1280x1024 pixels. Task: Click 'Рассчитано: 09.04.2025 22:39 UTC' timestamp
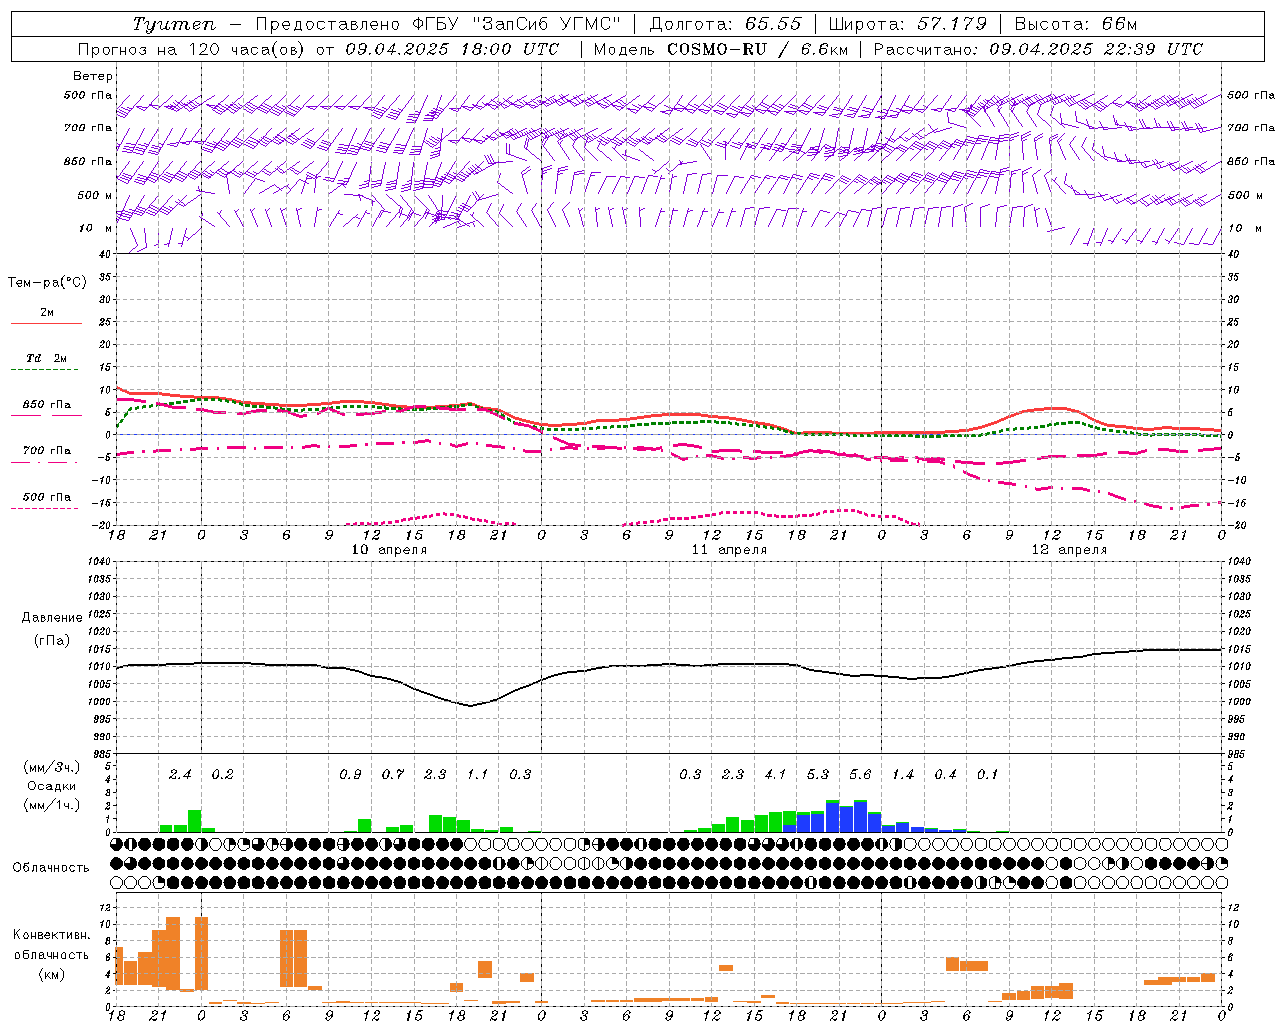(x=1038, y=49)
